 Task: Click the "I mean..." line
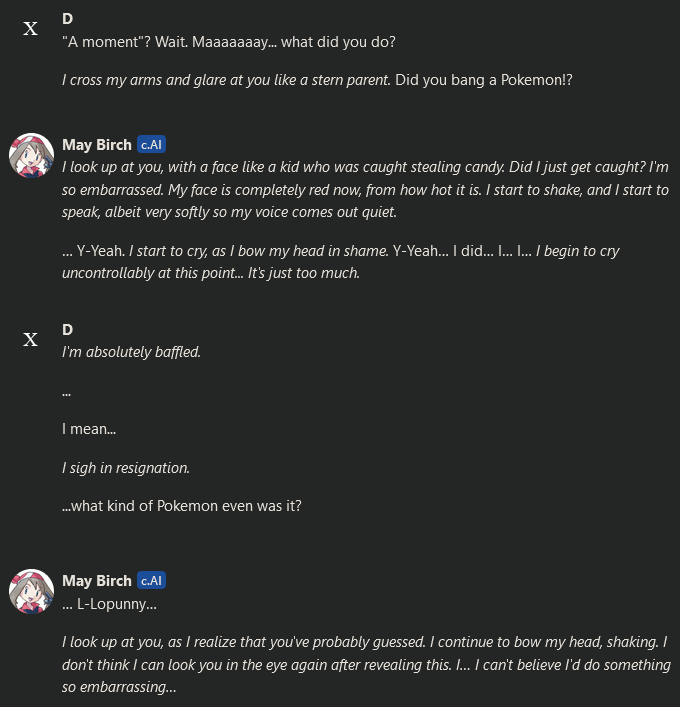coord(89,429)
